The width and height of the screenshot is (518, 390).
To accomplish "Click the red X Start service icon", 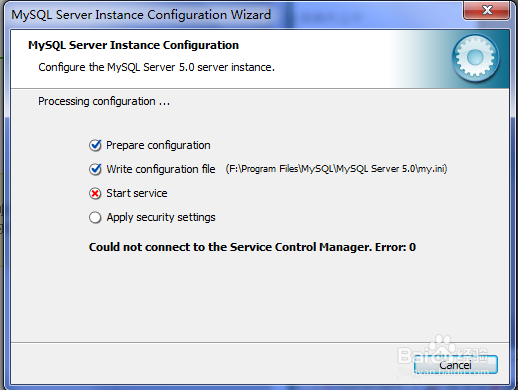I will point(95,193).
